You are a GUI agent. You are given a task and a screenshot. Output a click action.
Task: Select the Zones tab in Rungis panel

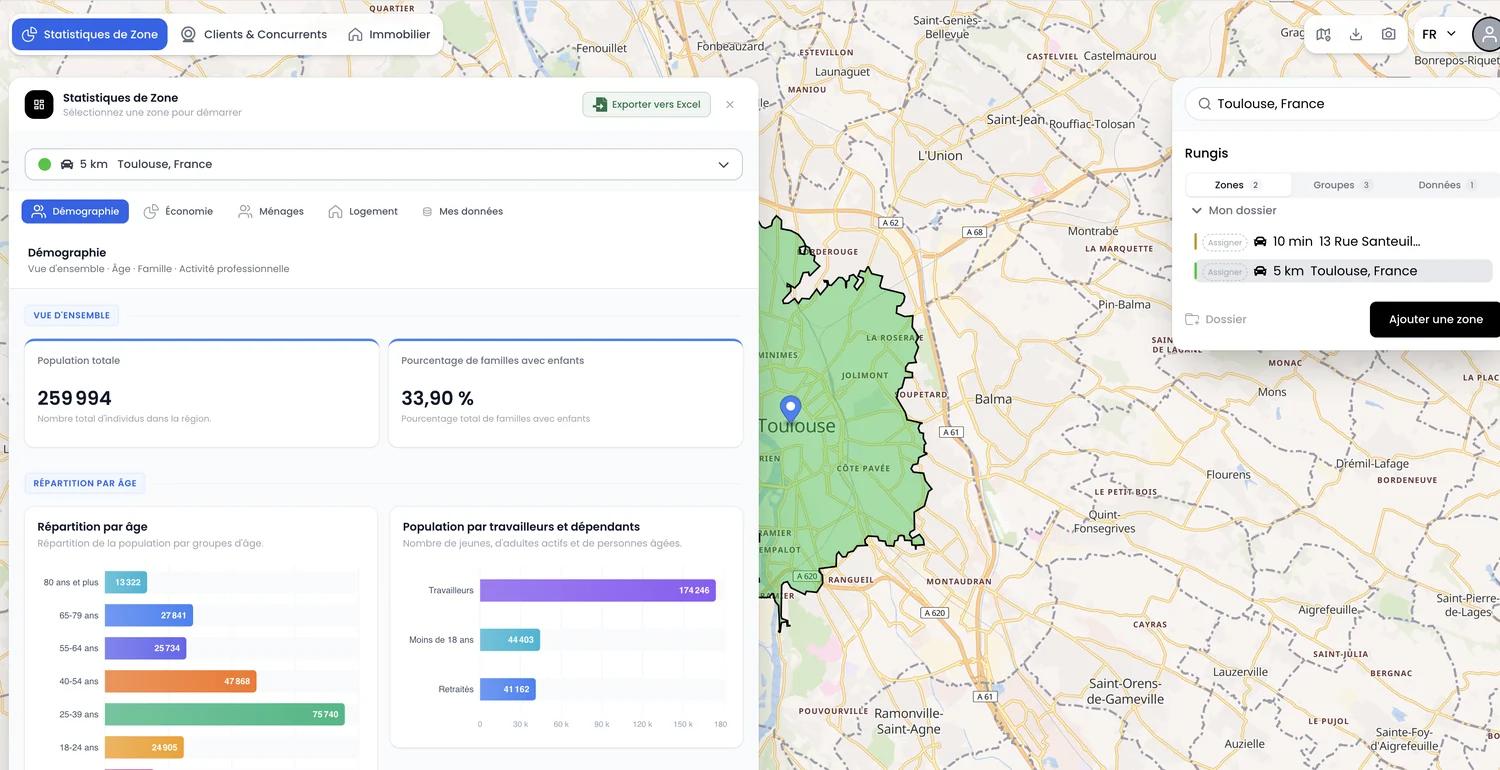1238,185
